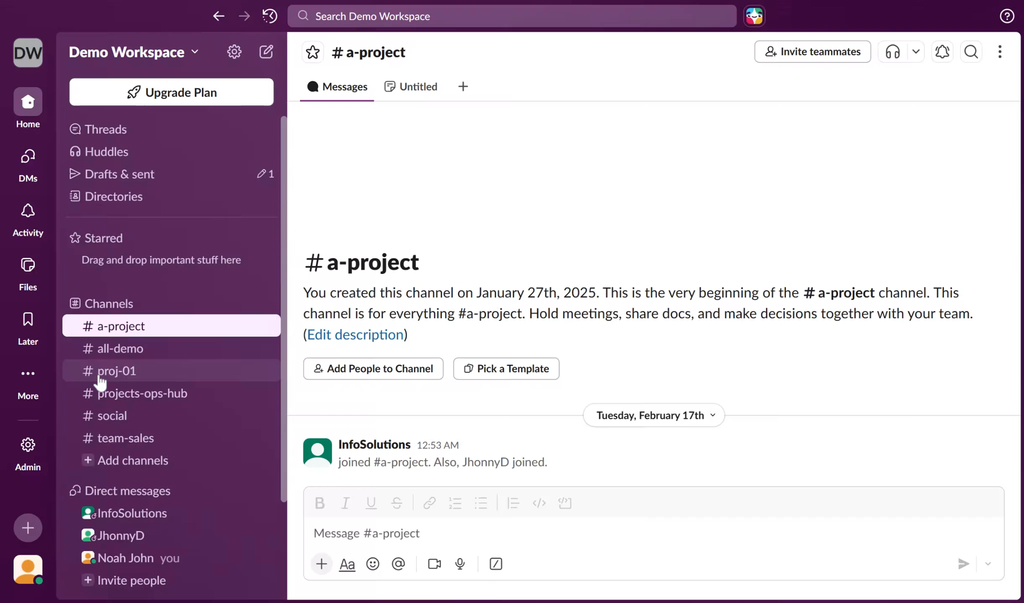Click the left sidebar vertical scrollbar
Screen dimensions: 1024x603
pyautogui.click(x=284, y=300)
